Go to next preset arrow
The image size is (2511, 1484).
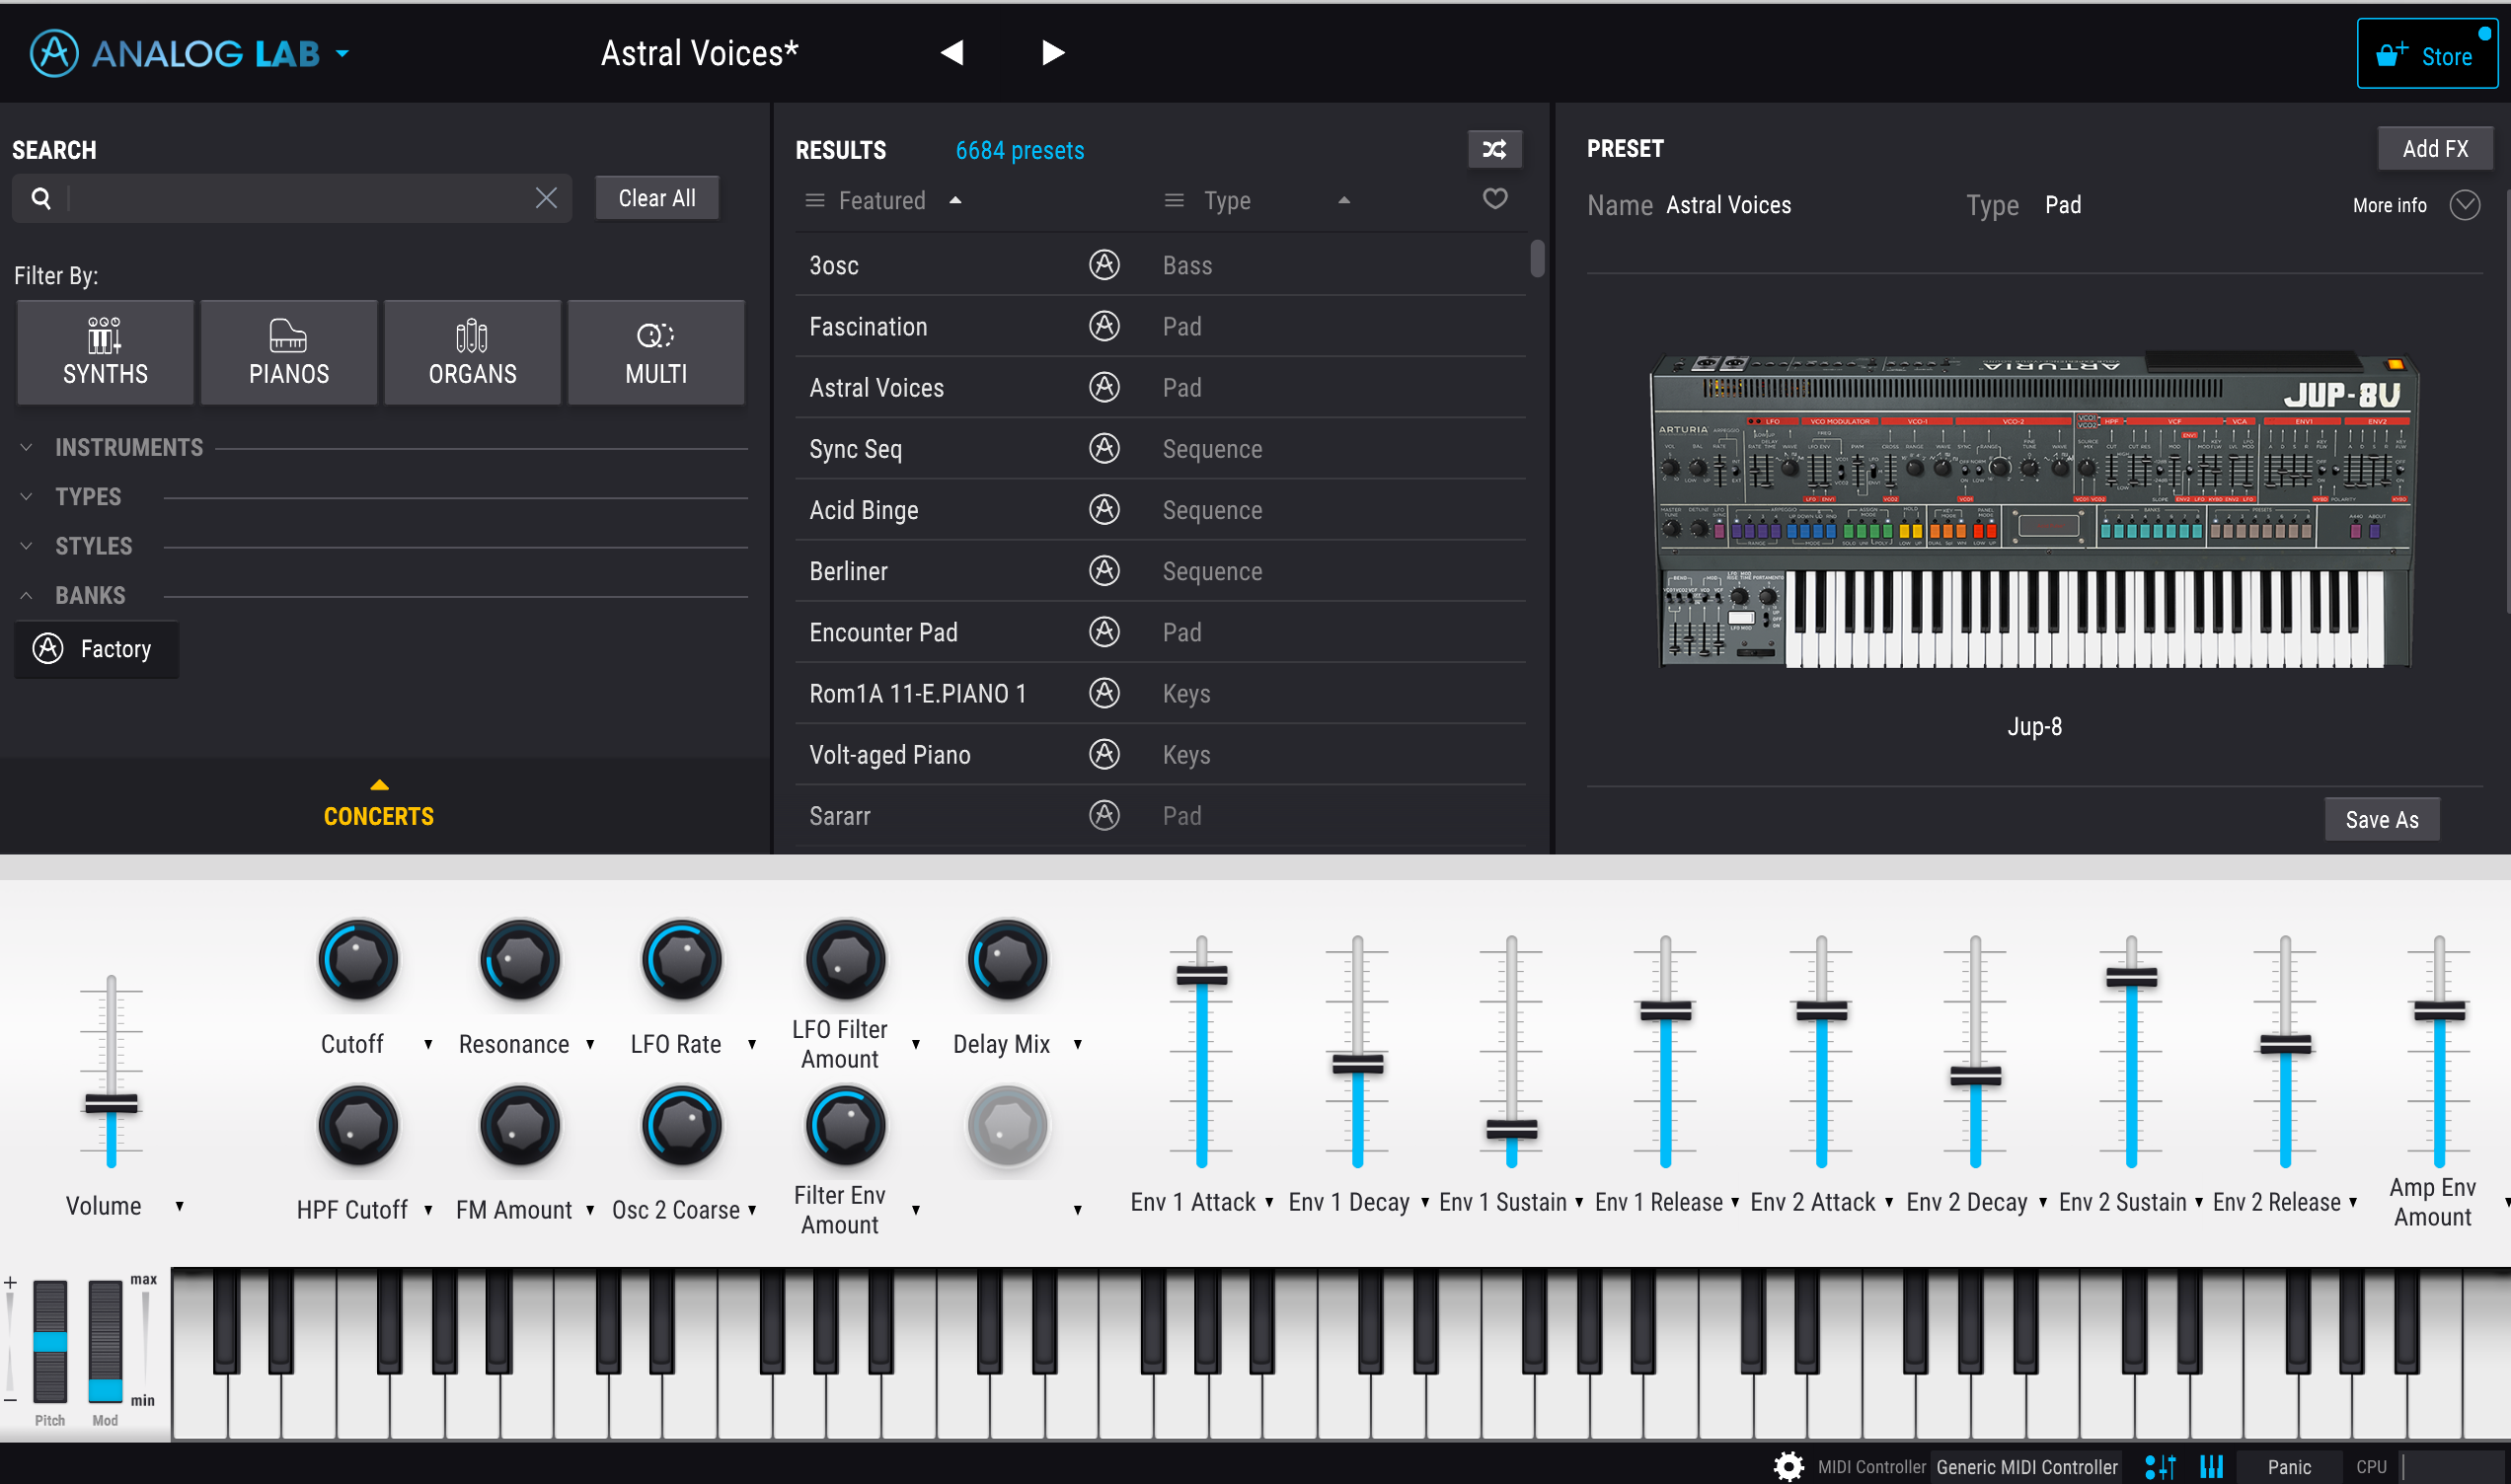tap(1052, 53)
